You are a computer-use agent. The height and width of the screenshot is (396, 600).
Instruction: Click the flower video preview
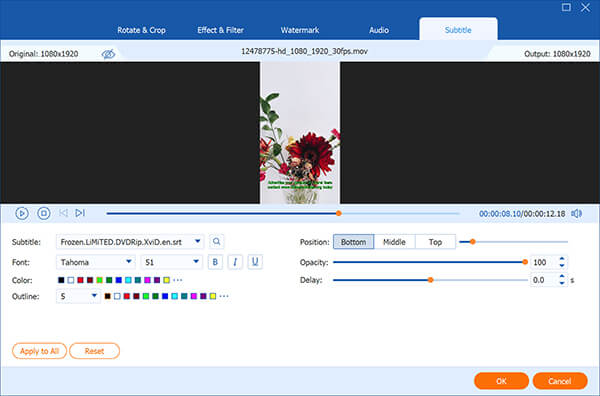pos(300,132)
